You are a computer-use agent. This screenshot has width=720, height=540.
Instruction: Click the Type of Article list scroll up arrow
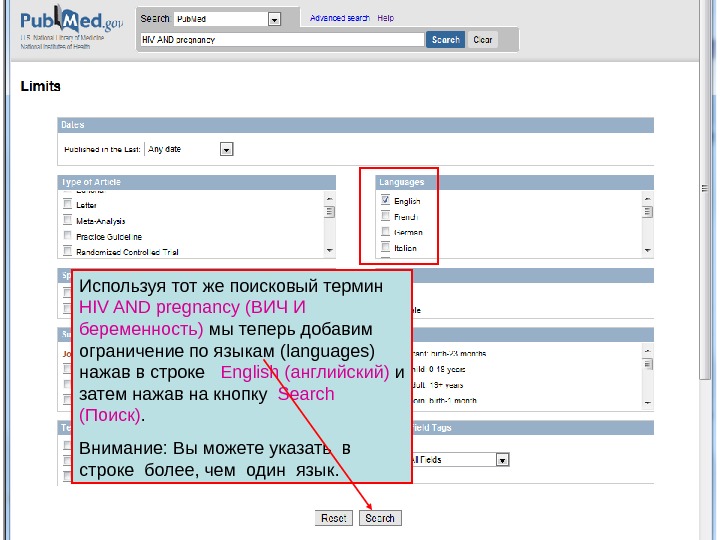(329, 198)
